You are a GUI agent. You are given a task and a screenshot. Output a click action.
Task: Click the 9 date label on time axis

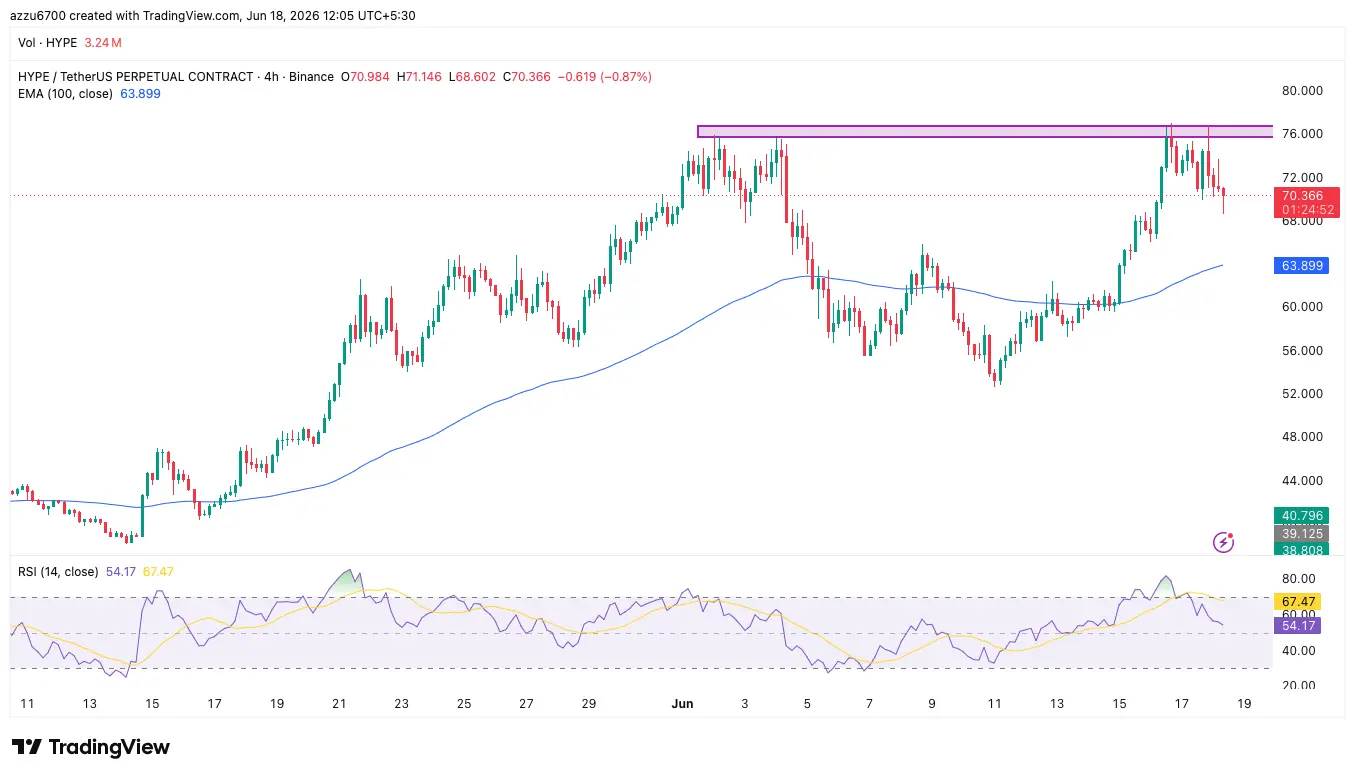point(932,704)
